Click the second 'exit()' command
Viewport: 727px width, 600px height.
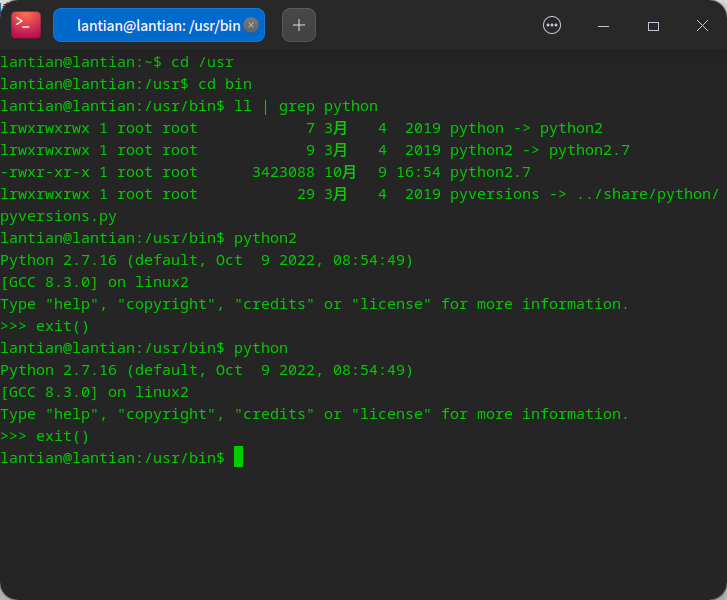[x=62, y=436]
